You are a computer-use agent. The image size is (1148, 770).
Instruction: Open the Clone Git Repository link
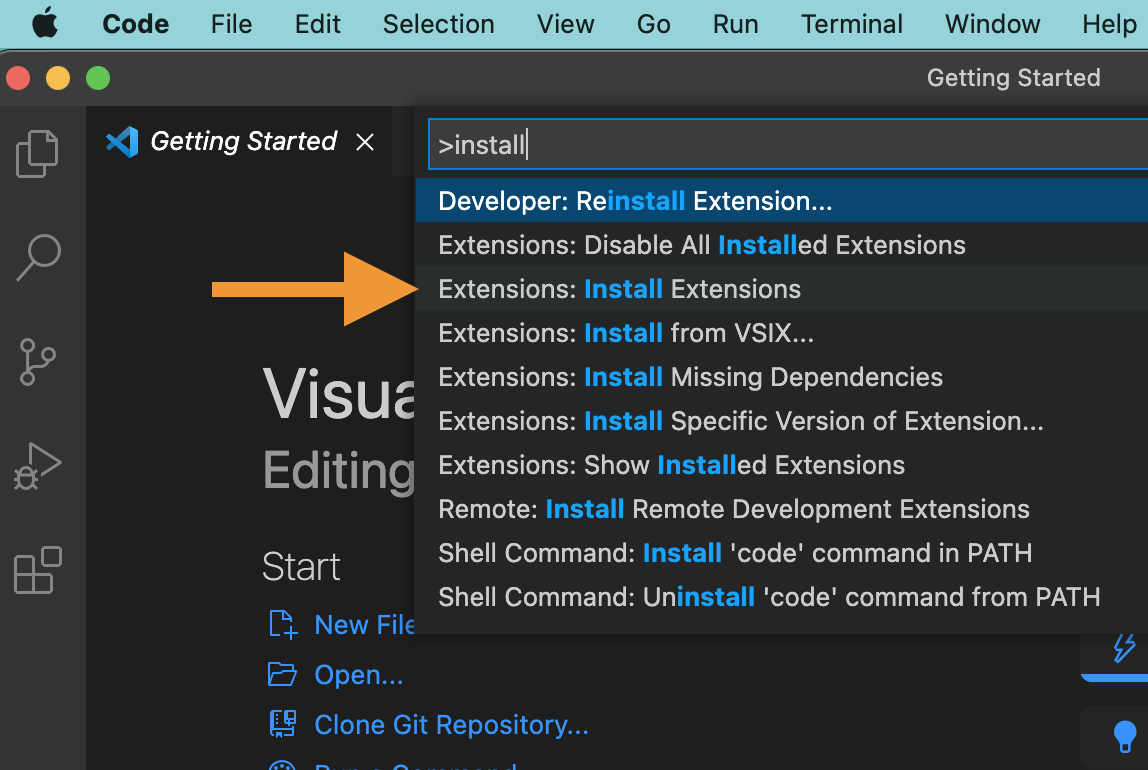click(452, 724)
